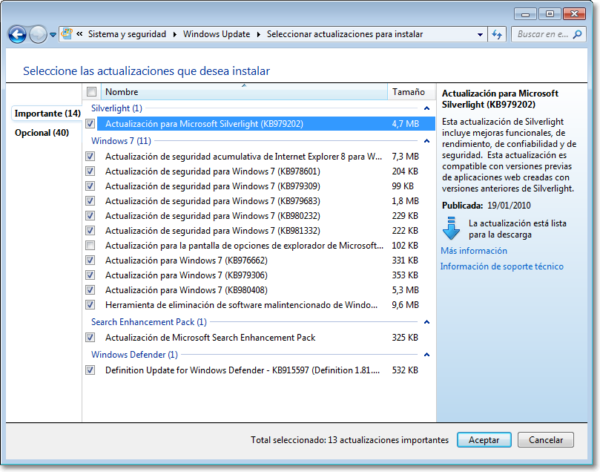Expand arrow after 'Windows Update' breadcrumb
This screenshot has width=600, height=472.
[258, 34]
